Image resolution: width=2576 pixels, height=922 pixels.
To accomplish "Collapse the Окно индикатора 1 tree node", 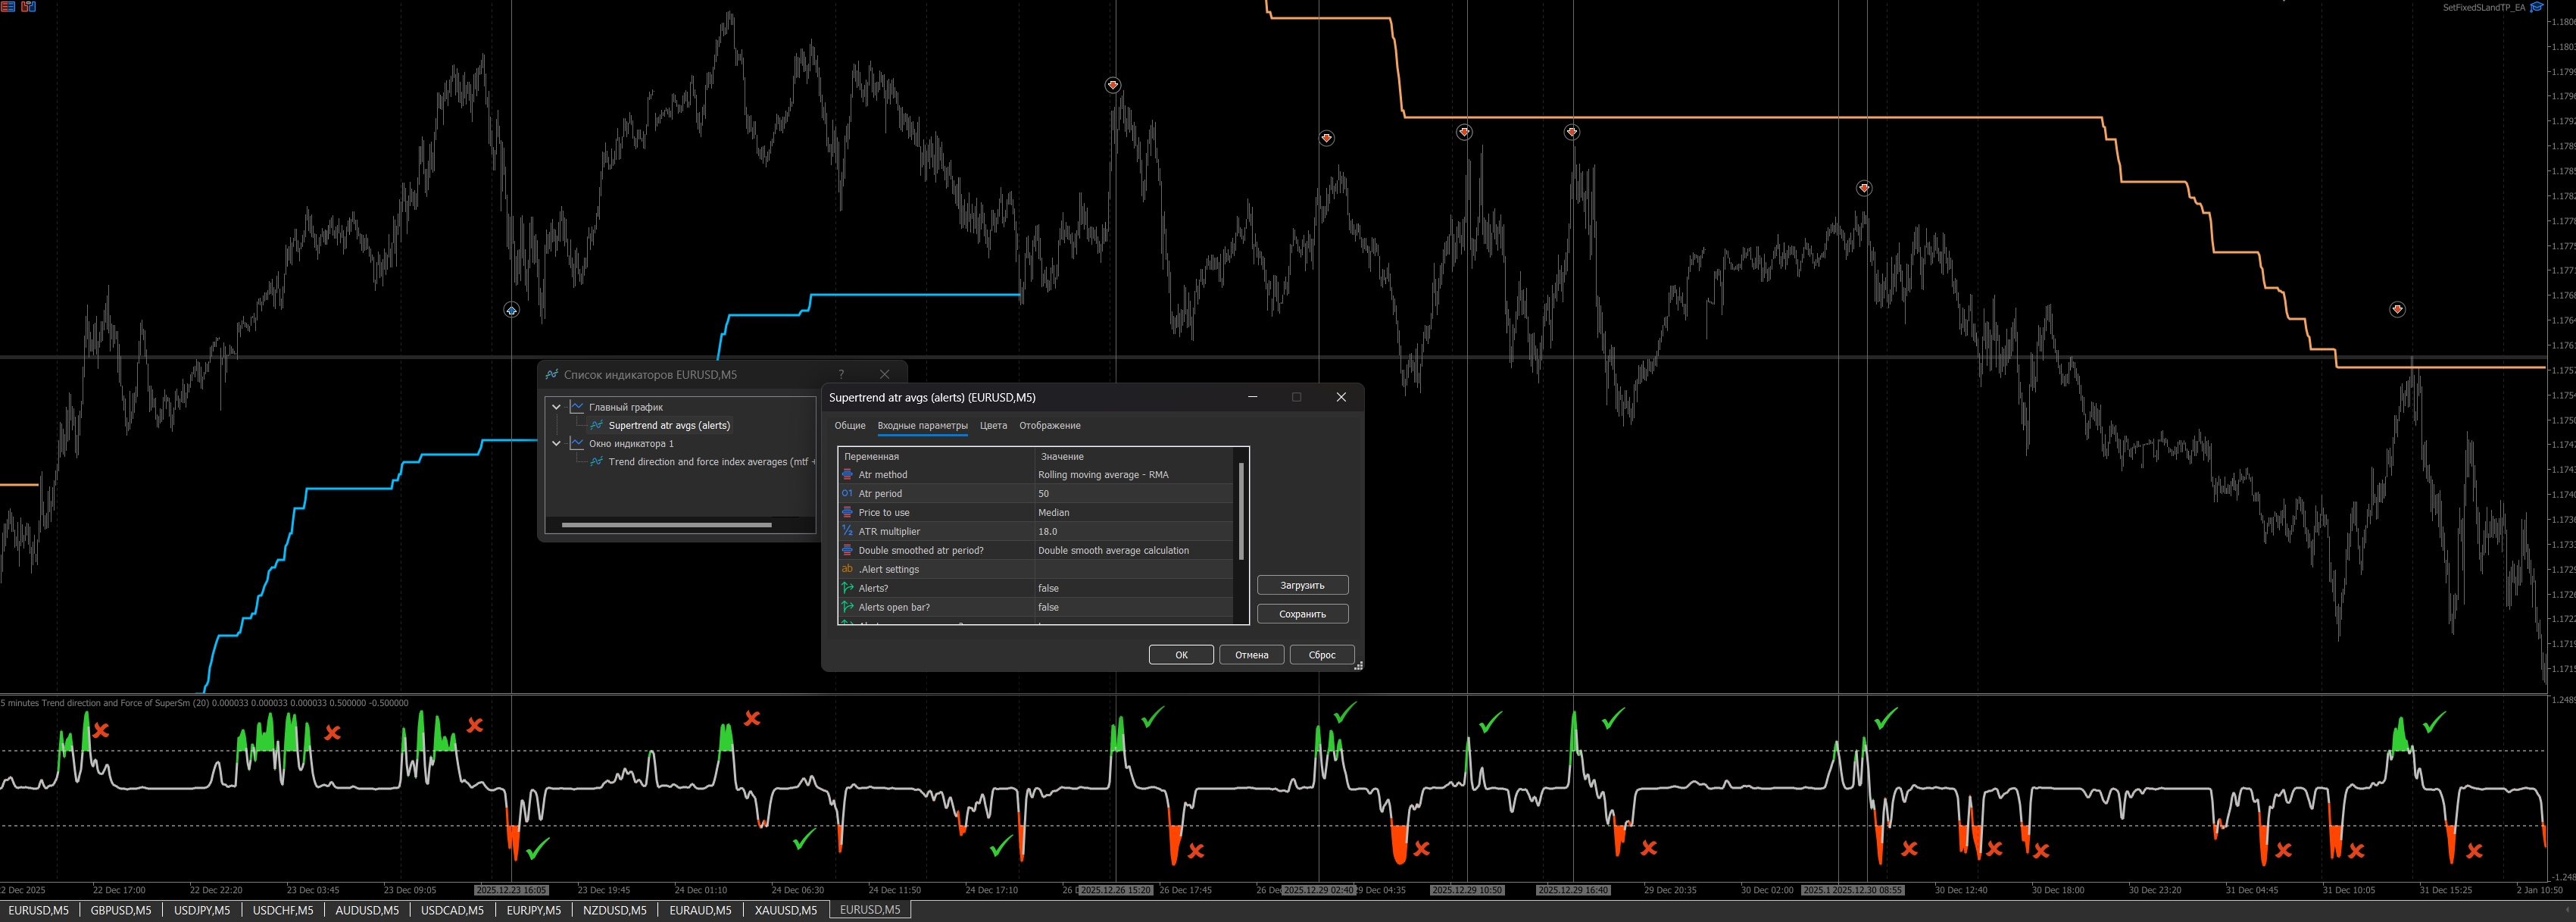I will 556,443.
